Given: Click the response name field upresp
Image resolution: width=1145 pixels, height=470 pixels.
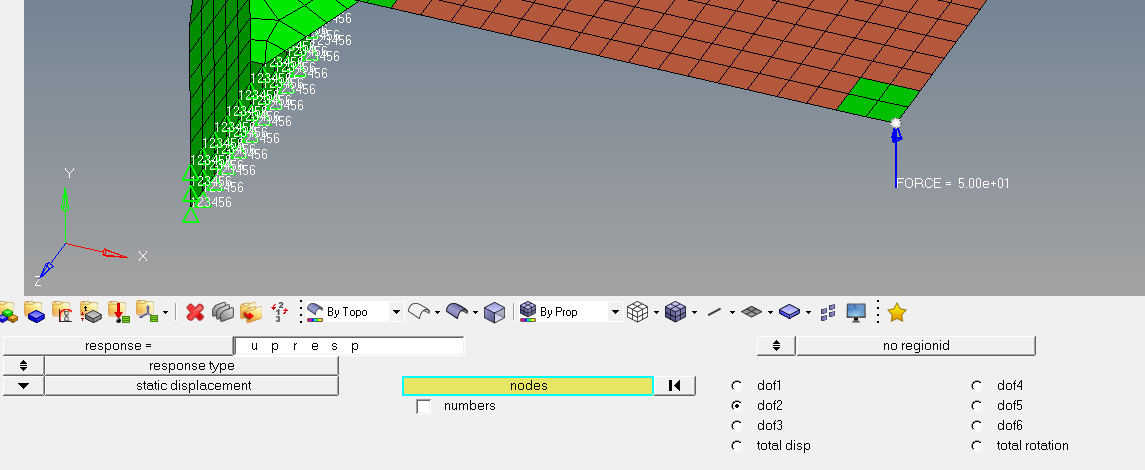Looking at the screenshot, I should [x=349, y=346].
